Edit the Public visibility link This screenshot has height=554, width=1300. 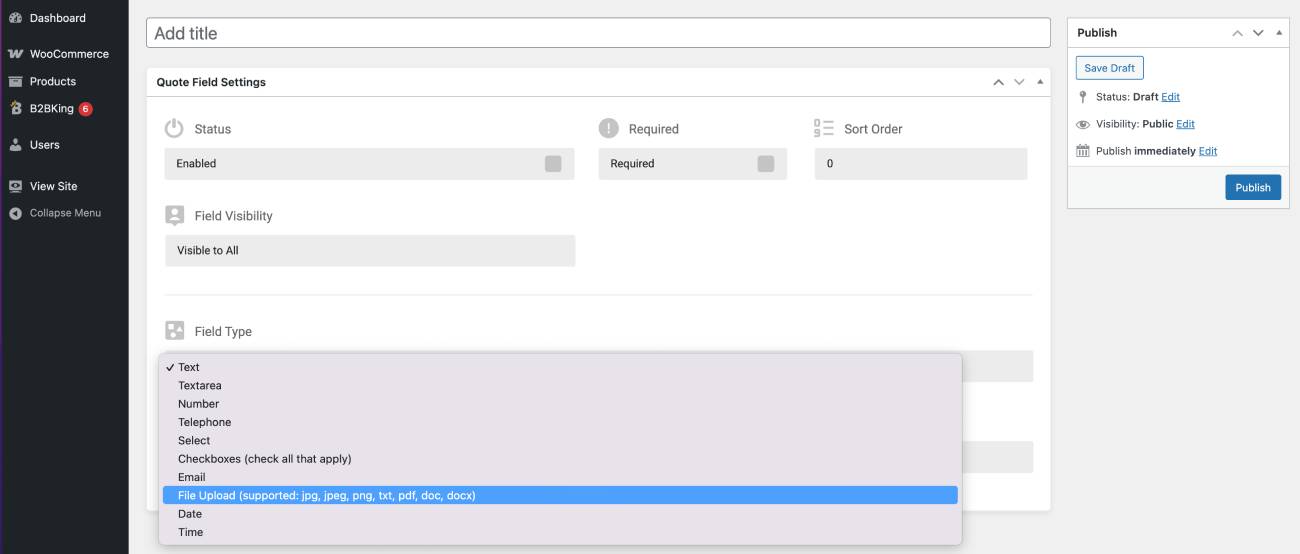[1185, 124]
